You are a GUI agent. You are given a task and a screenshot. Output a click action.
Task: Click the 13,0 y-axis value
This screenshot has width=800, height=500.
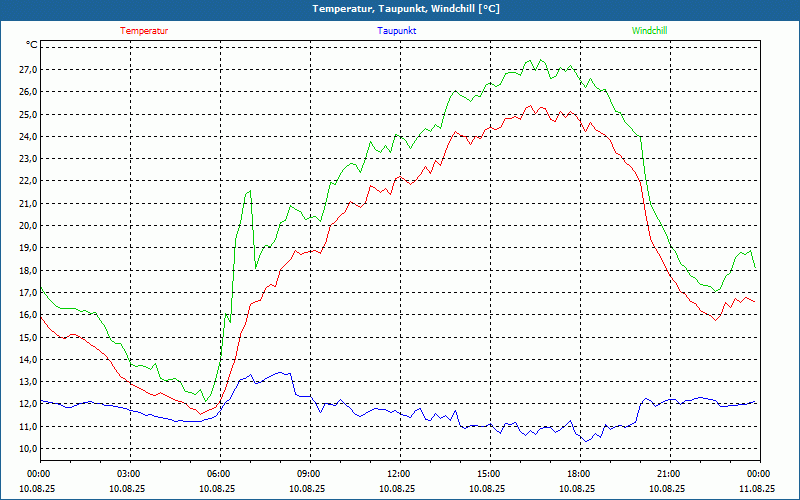coord(29,382)
